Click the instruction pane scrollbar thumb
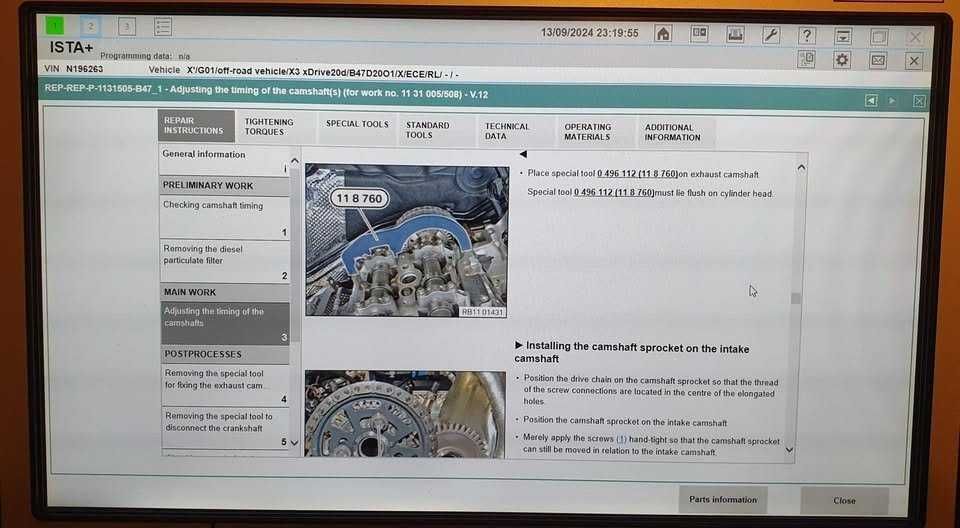960x528 pixels. tap(795, 298)
